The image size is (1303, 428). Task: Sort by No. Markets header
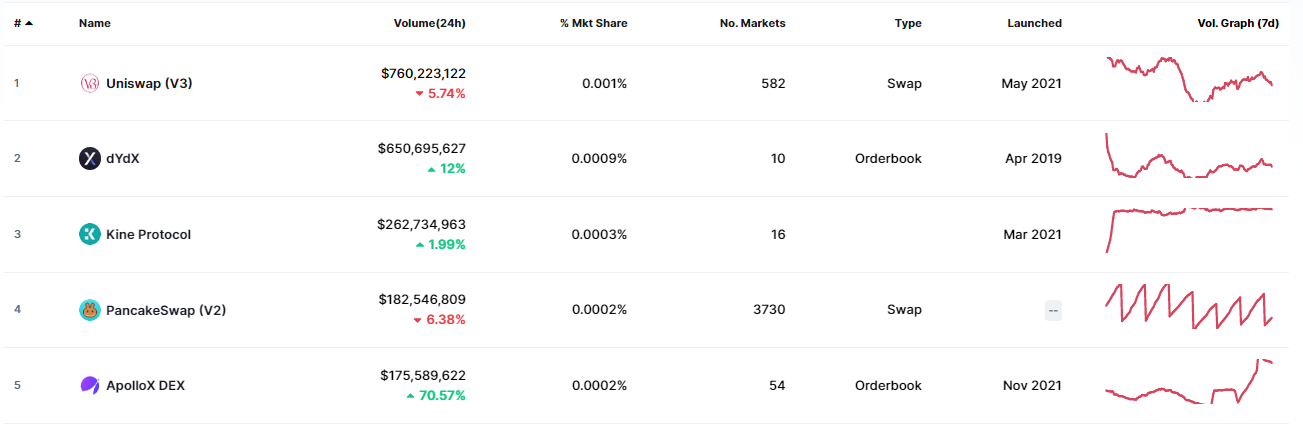click(x=753, y=23)
